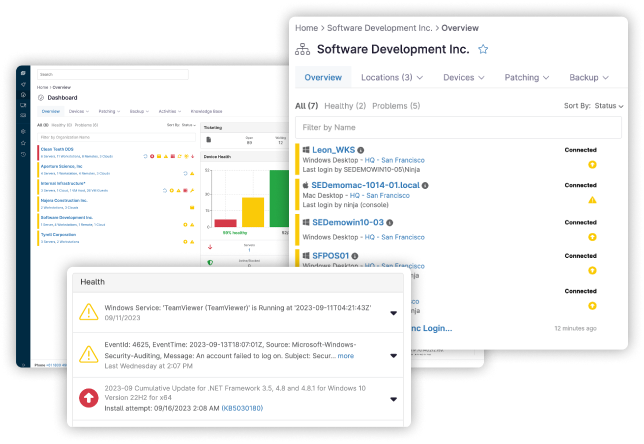644x444 pixels.
Task: Click the yellow bar in Device Health chart
Action: pyautogui.click(x=253, y=212)
